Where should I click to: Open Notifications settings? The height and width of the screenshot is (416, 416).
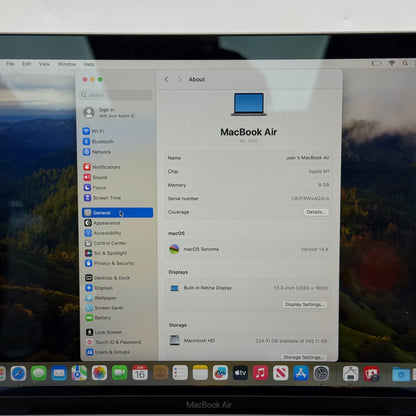pos(102,167)
